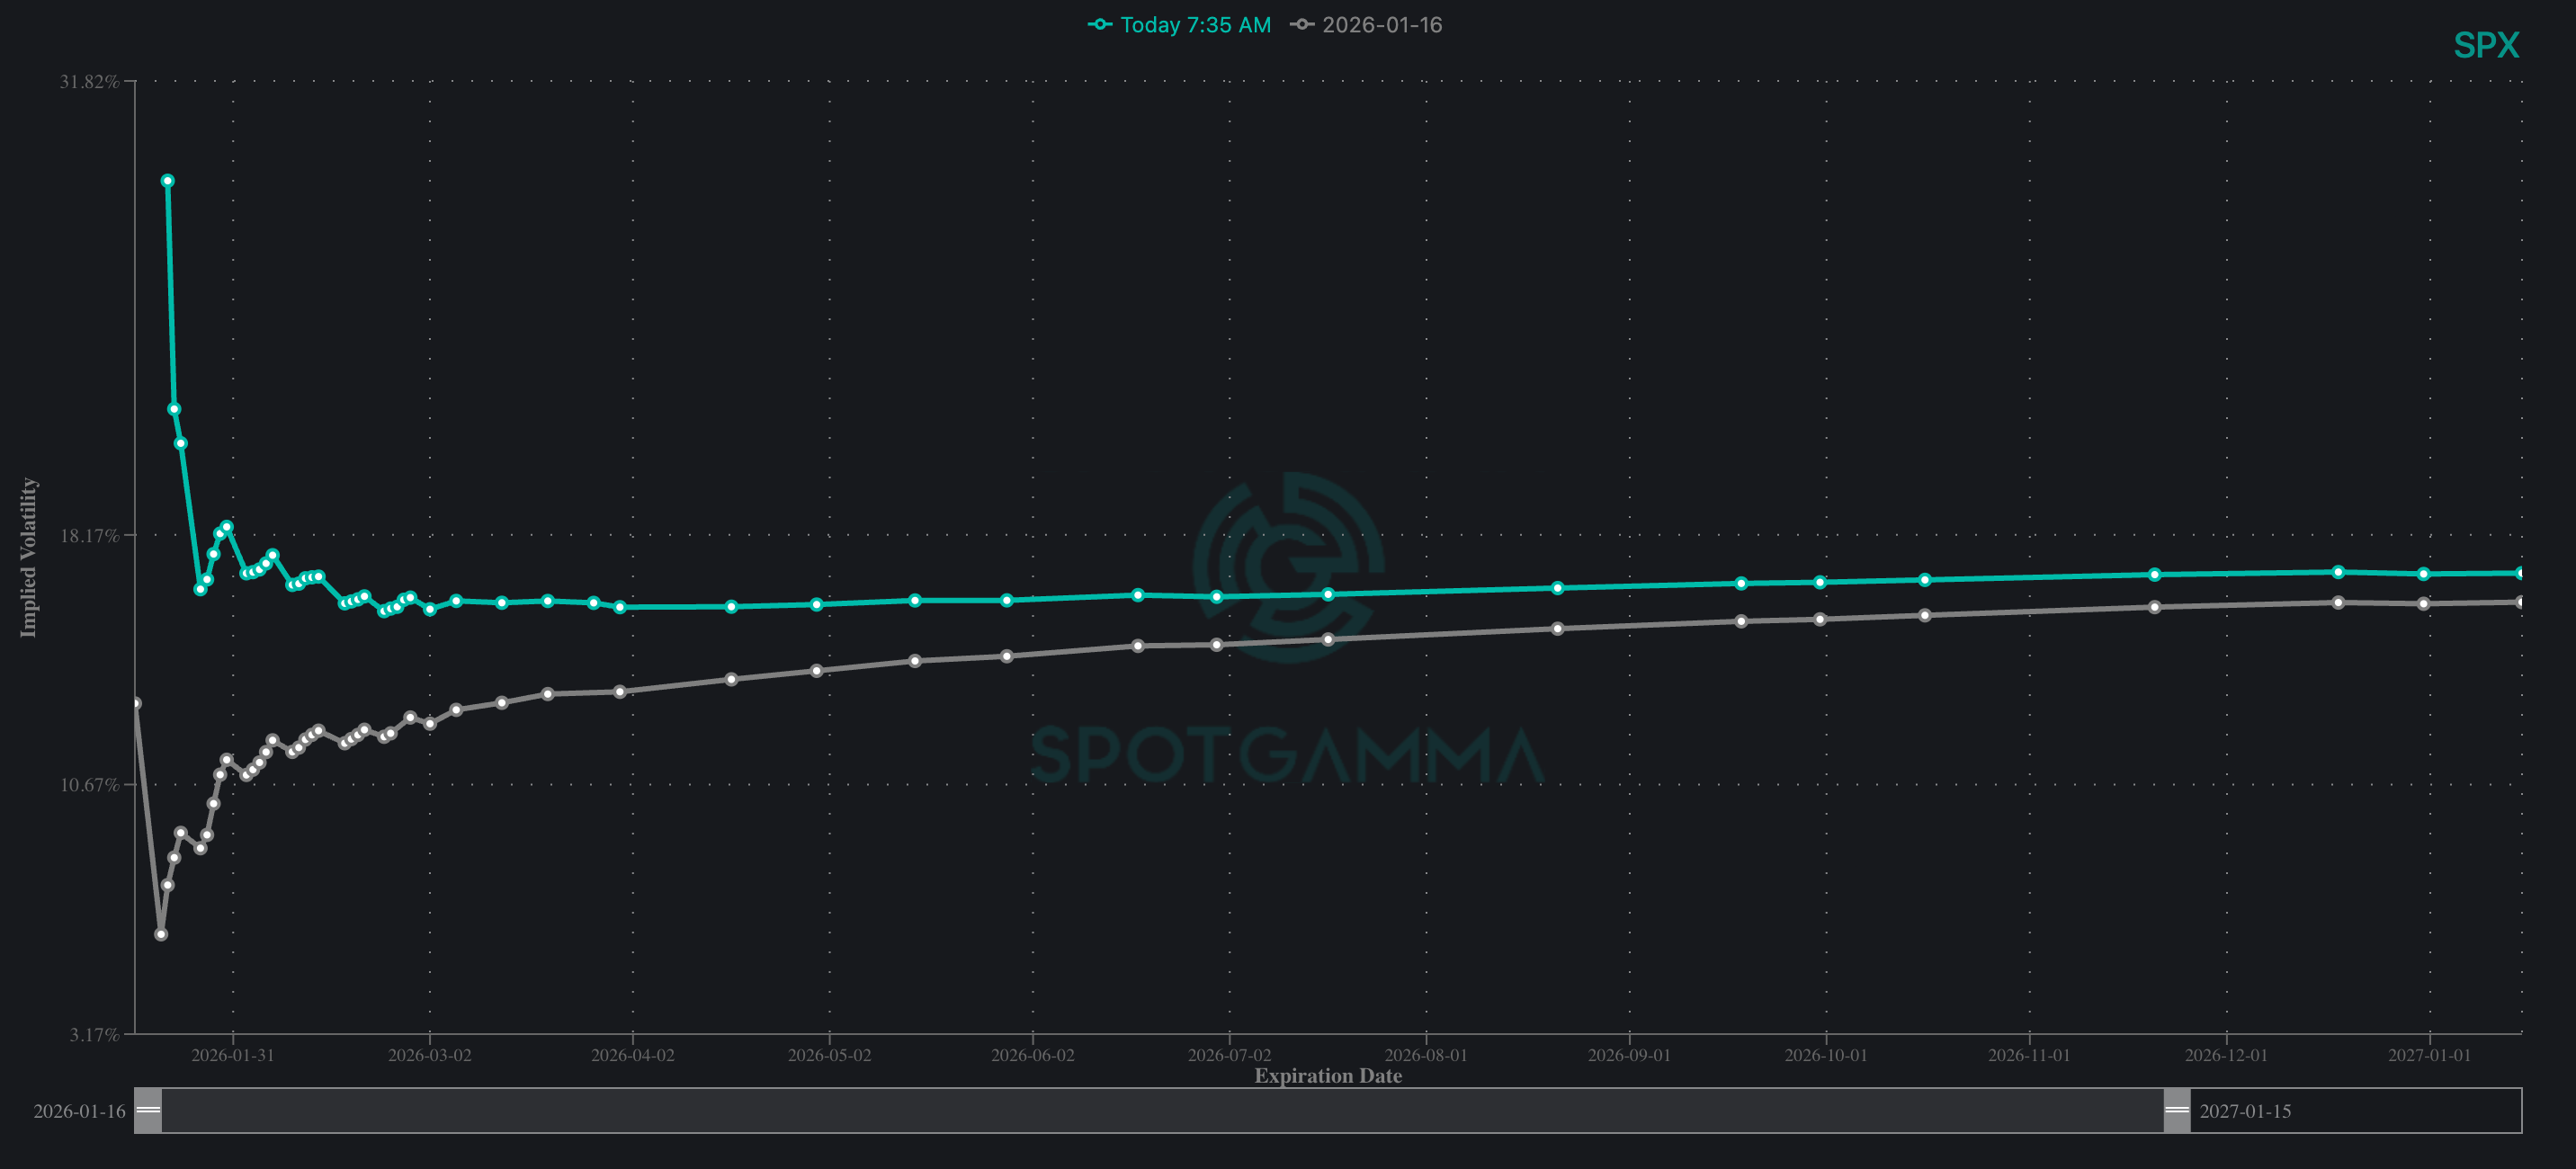Viewport: 2576px width, 1169px height.
Task: Click the 18.17% y-axis label
Action: [89, 536]
